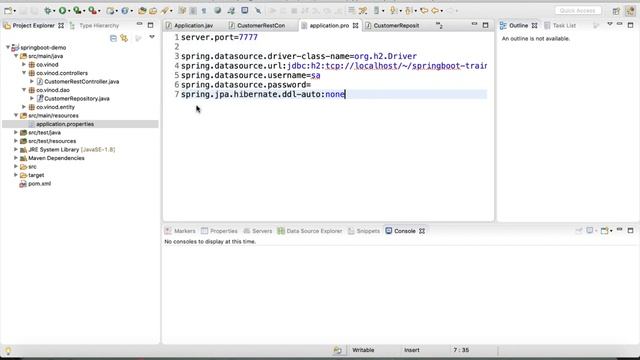The height and width of the screenshot is (360, 640).
Task: Click inside the Quick Access field
Action: [x=578, y=11]
